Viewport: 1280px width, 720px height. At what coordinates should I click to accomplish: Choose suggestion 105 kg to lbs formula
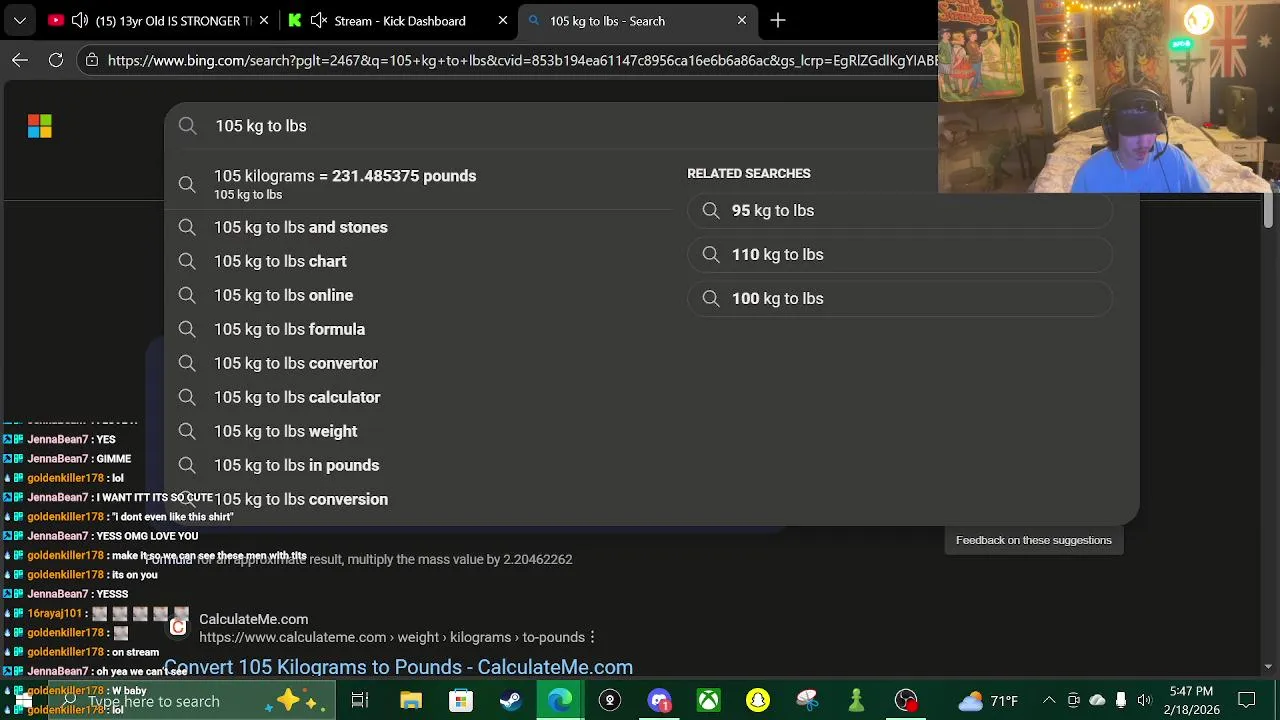coord(420,329)
